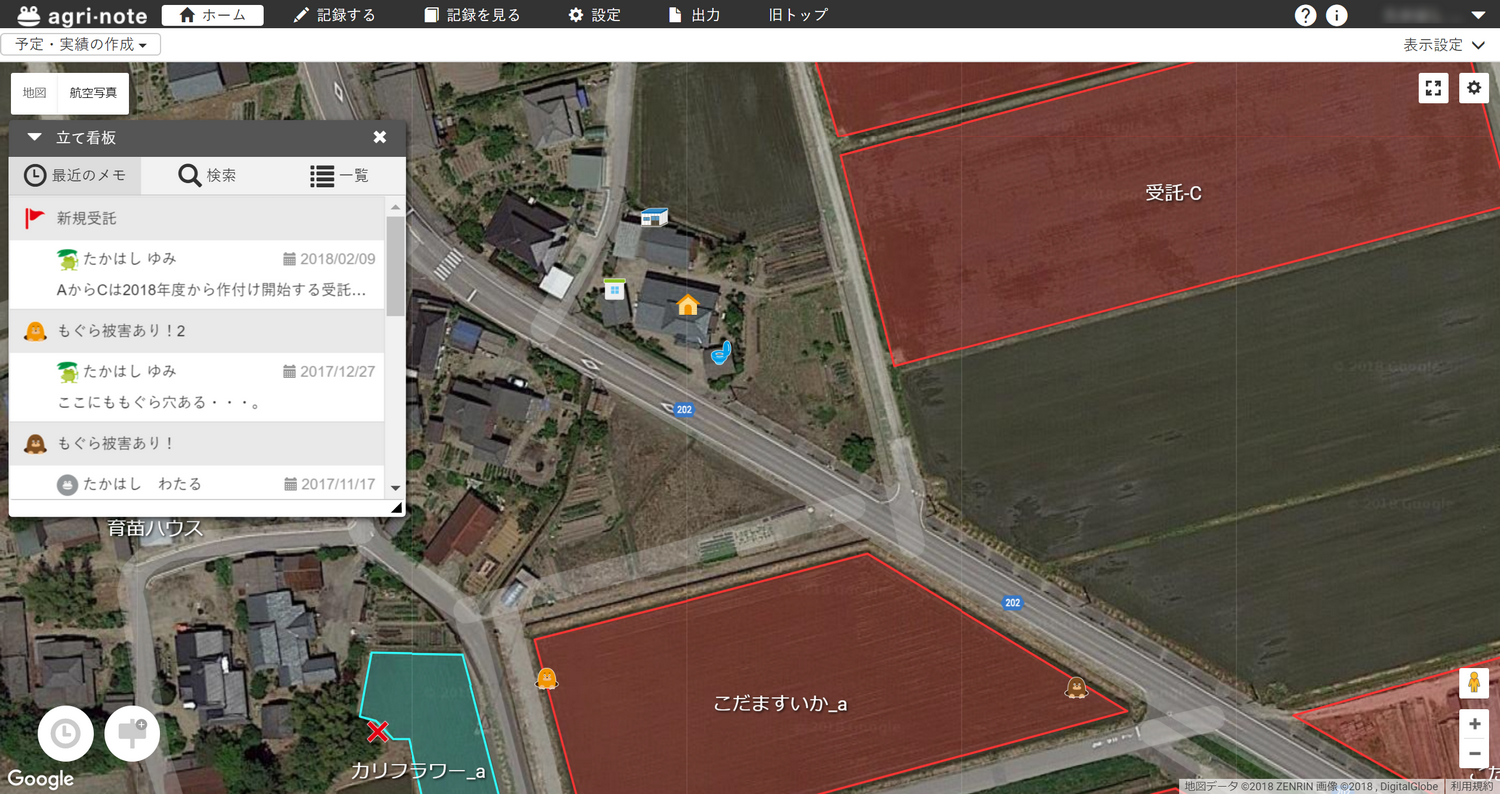Select the 受託-C field
Screen dimensions: 1500x794
point(1173,193)
